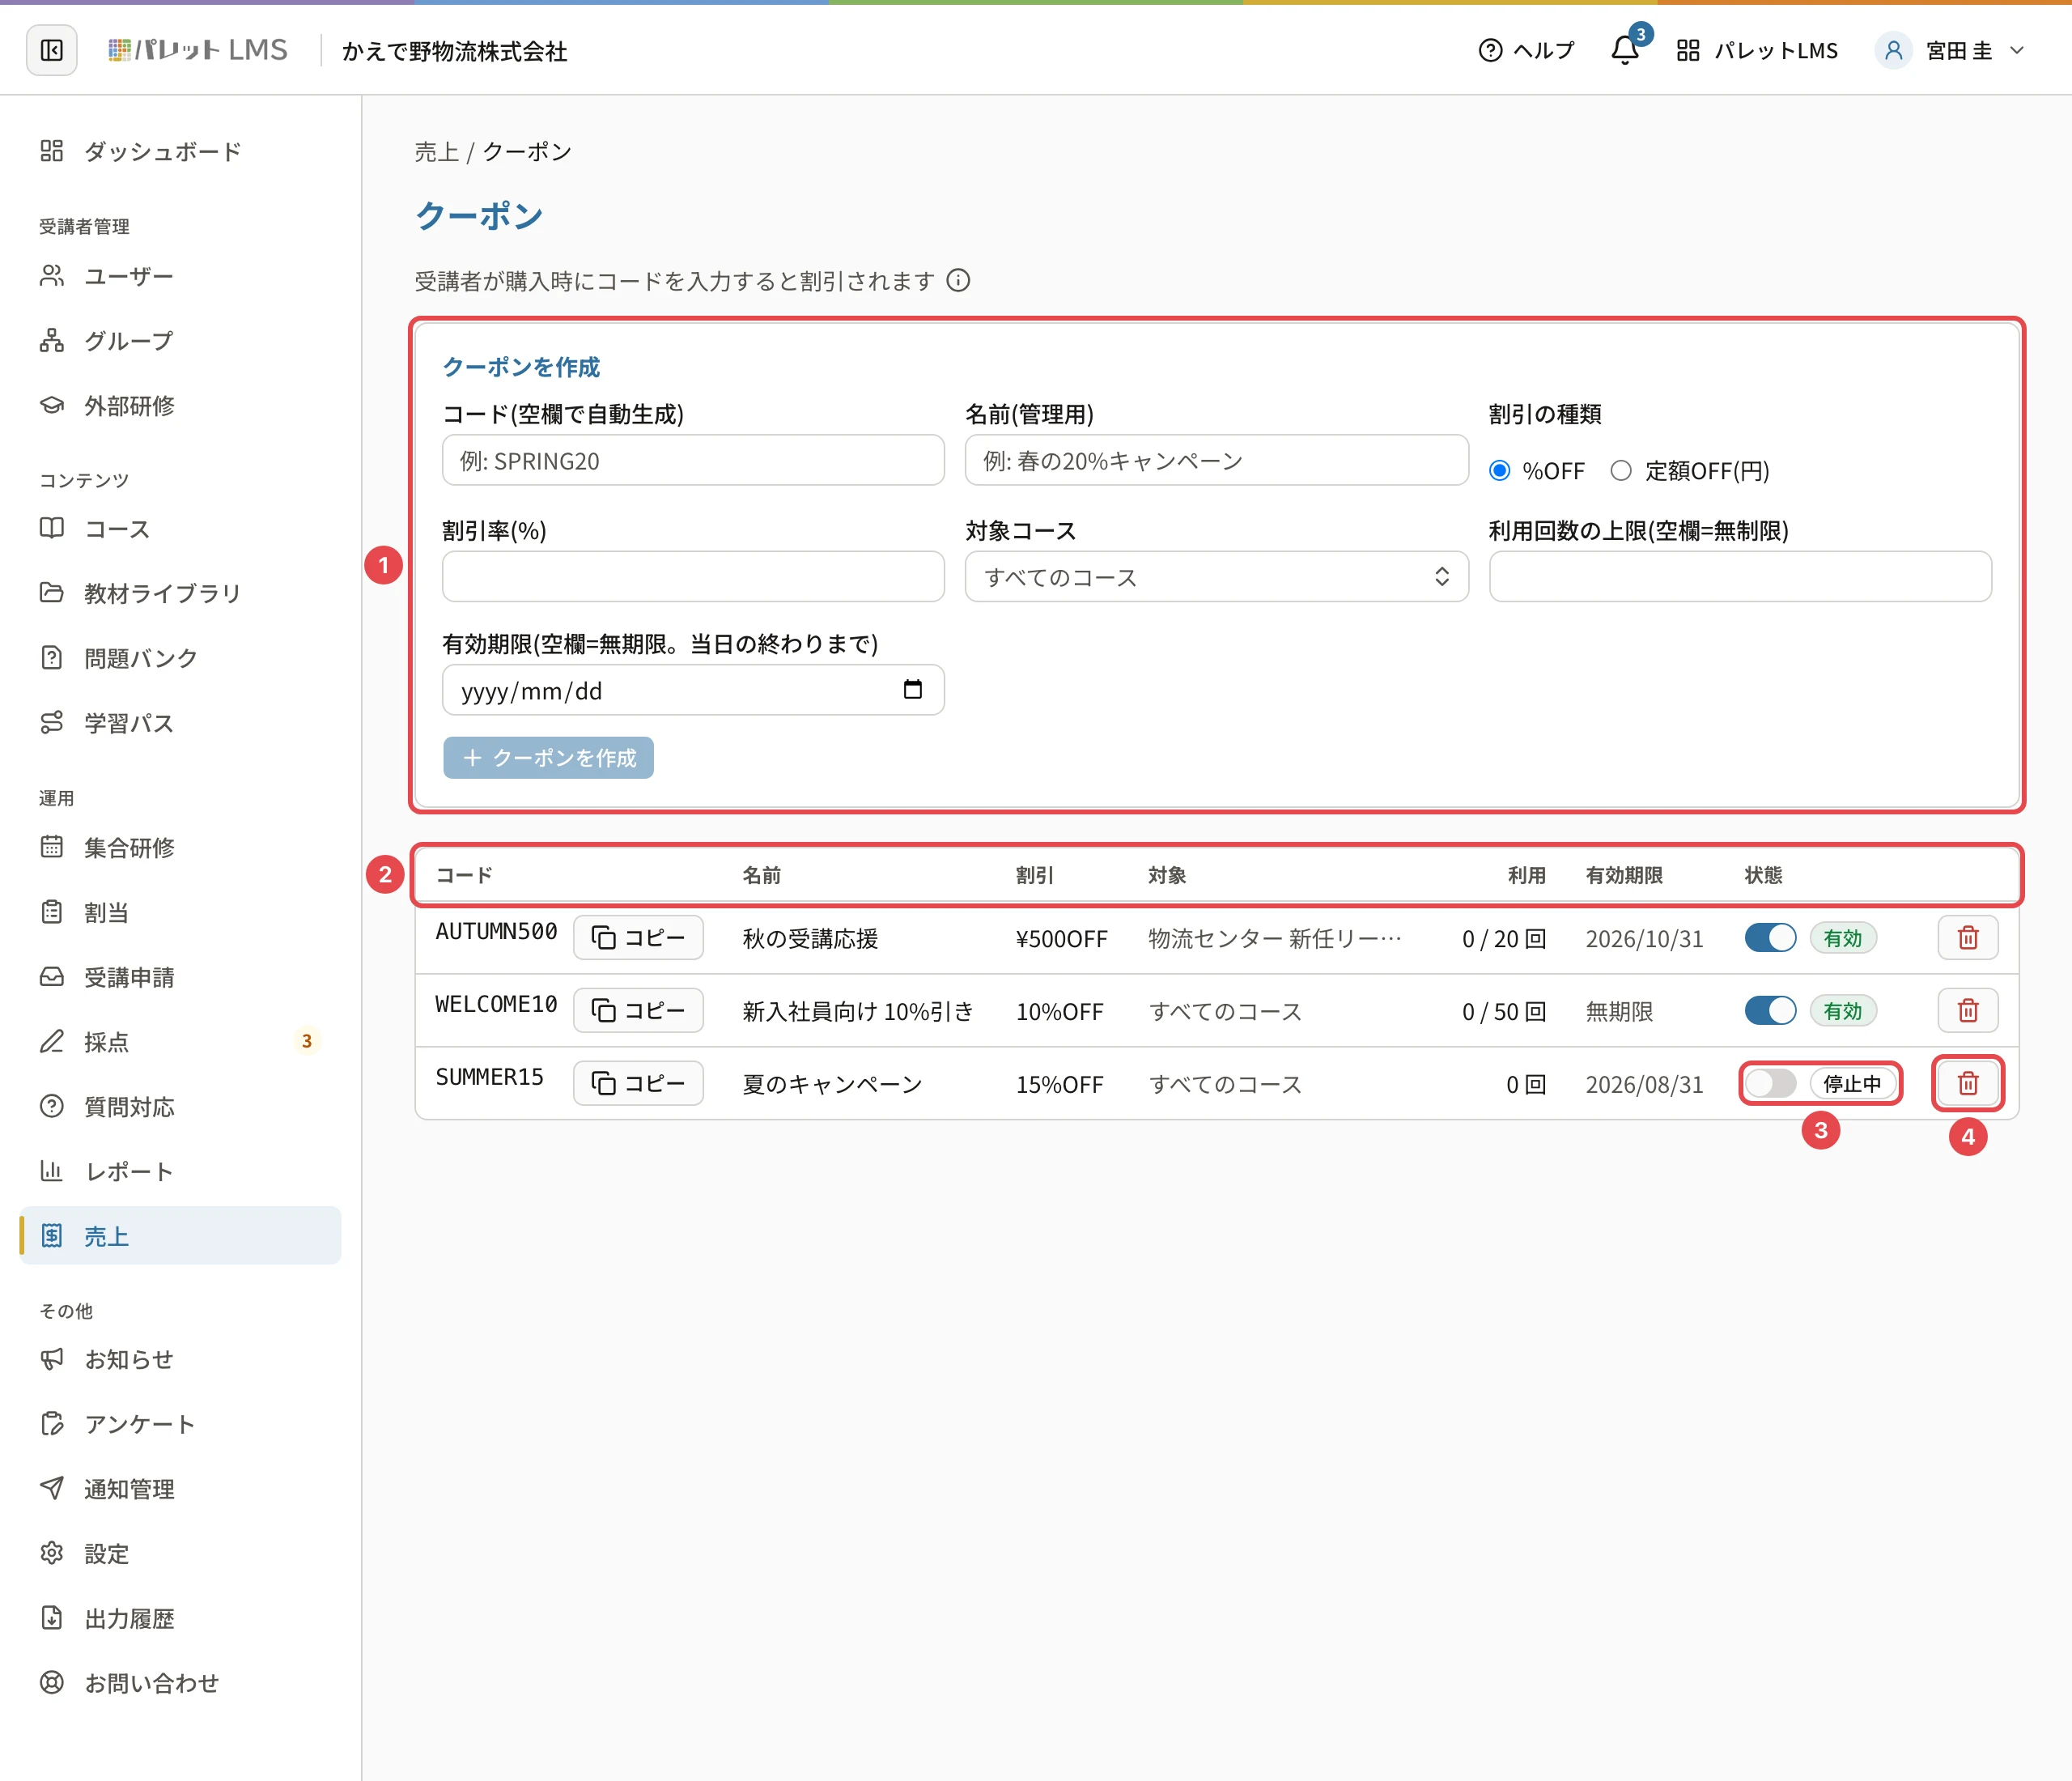Image resolution: width=2072 pixels, height=1781 pixels.
Task: Open グループ in the sidebar
Action: click(180, 341)
